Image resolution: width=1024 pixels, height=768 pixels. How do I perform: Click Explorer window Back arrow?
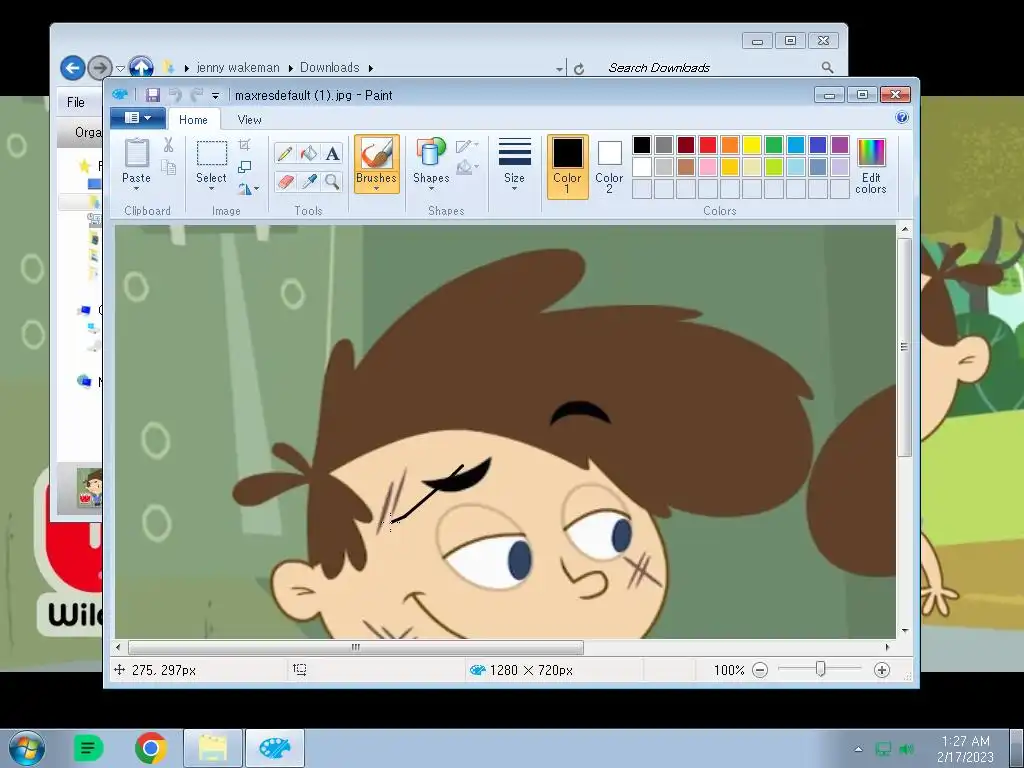tap(72, 67)
